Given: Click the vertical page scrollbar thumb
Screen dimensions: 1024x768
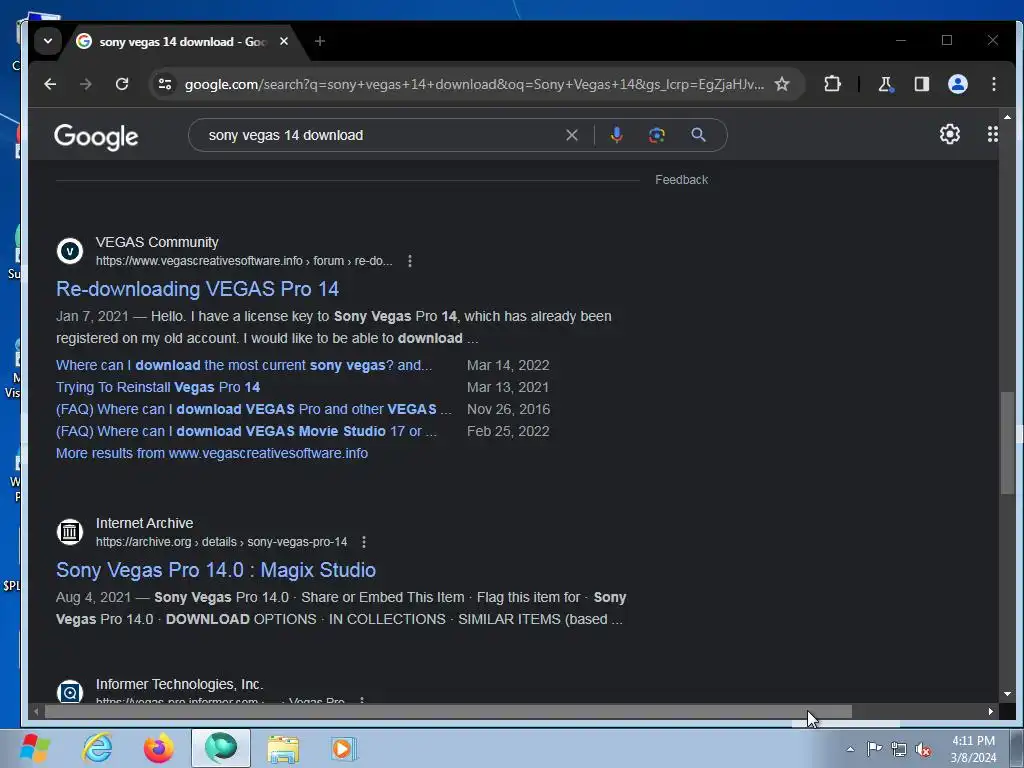Looking at the screenshot, I should click(1008, 443).
